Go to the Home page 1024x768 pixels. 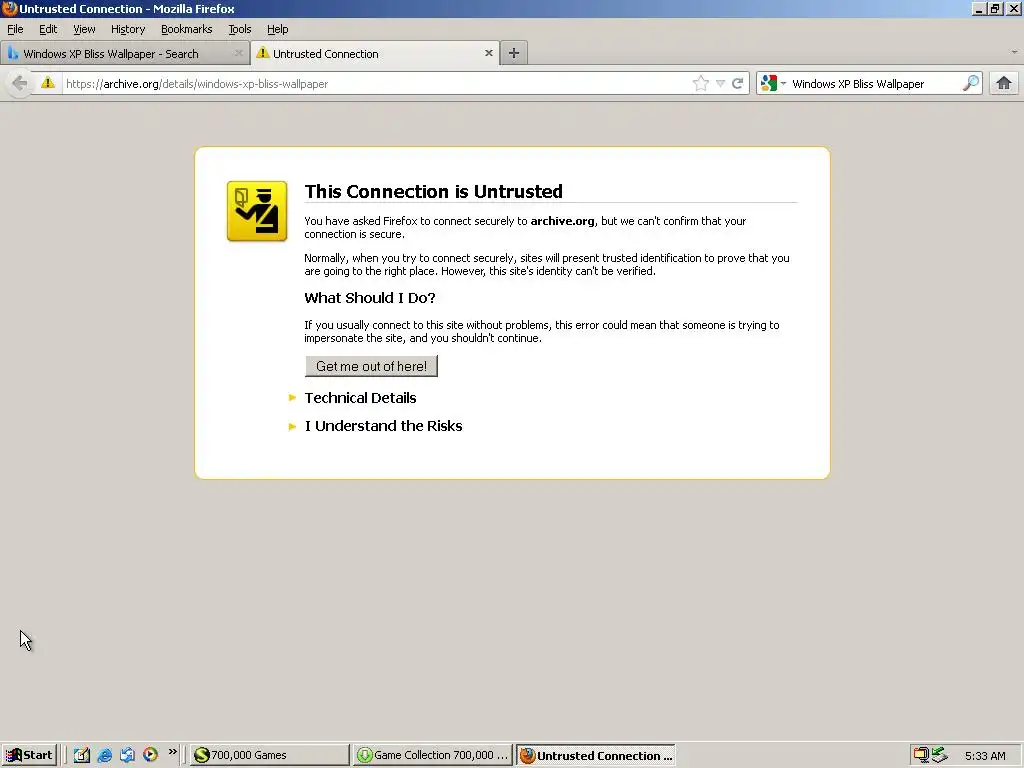tap(1004, 83)
